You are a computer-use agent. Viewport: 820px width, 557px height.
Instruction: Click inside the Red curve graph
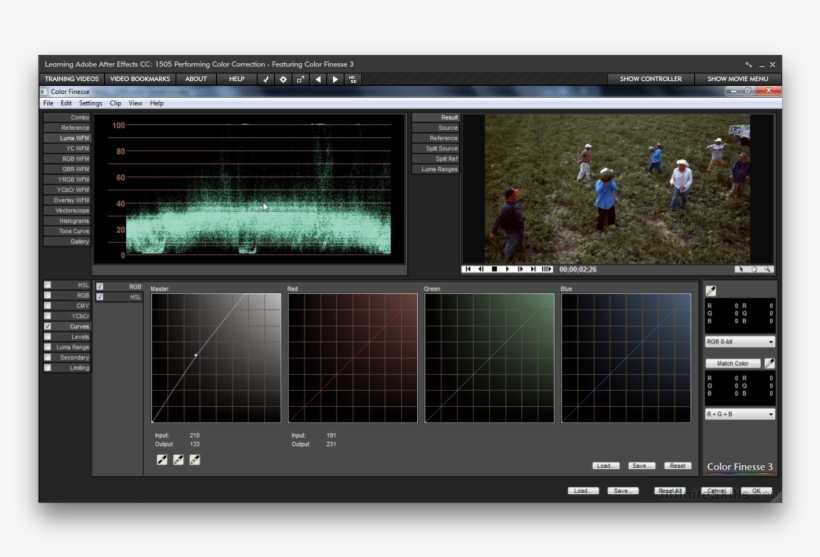point(353,358)
